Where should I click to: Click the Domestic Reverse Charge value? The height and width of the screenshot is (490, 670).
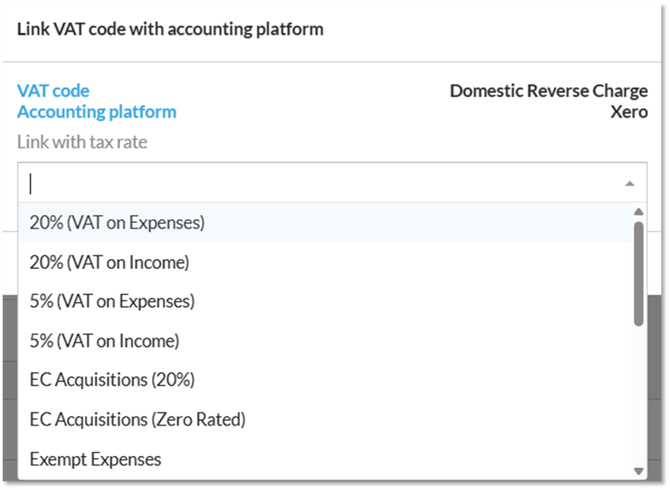[x=548, y=91]
